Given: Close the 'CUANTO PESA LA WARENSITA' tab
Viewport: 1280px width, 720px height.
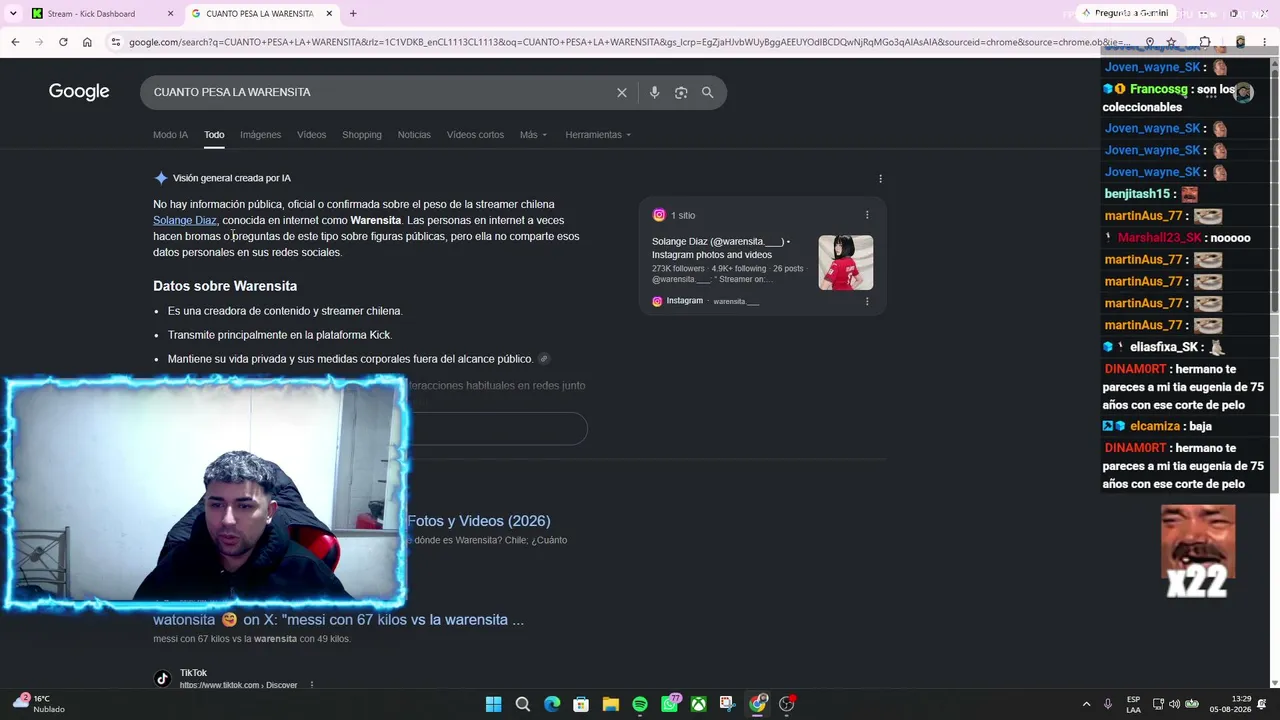Looking at the screenshot, I should pyautogui.click(x=329, y=14).
